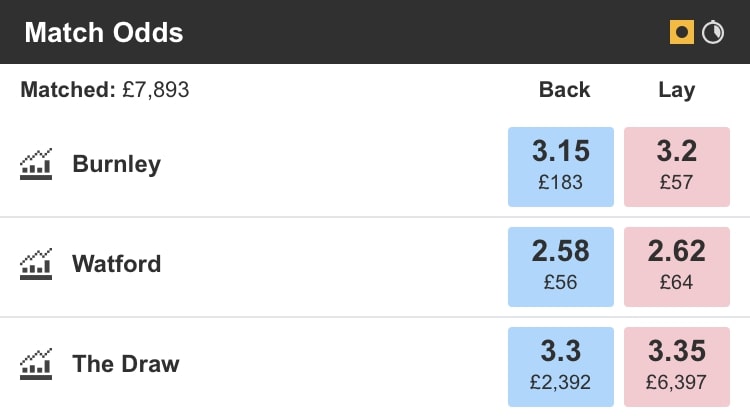Open the Burnley price chart icon

pyautogui.click(x=36, y=164)
